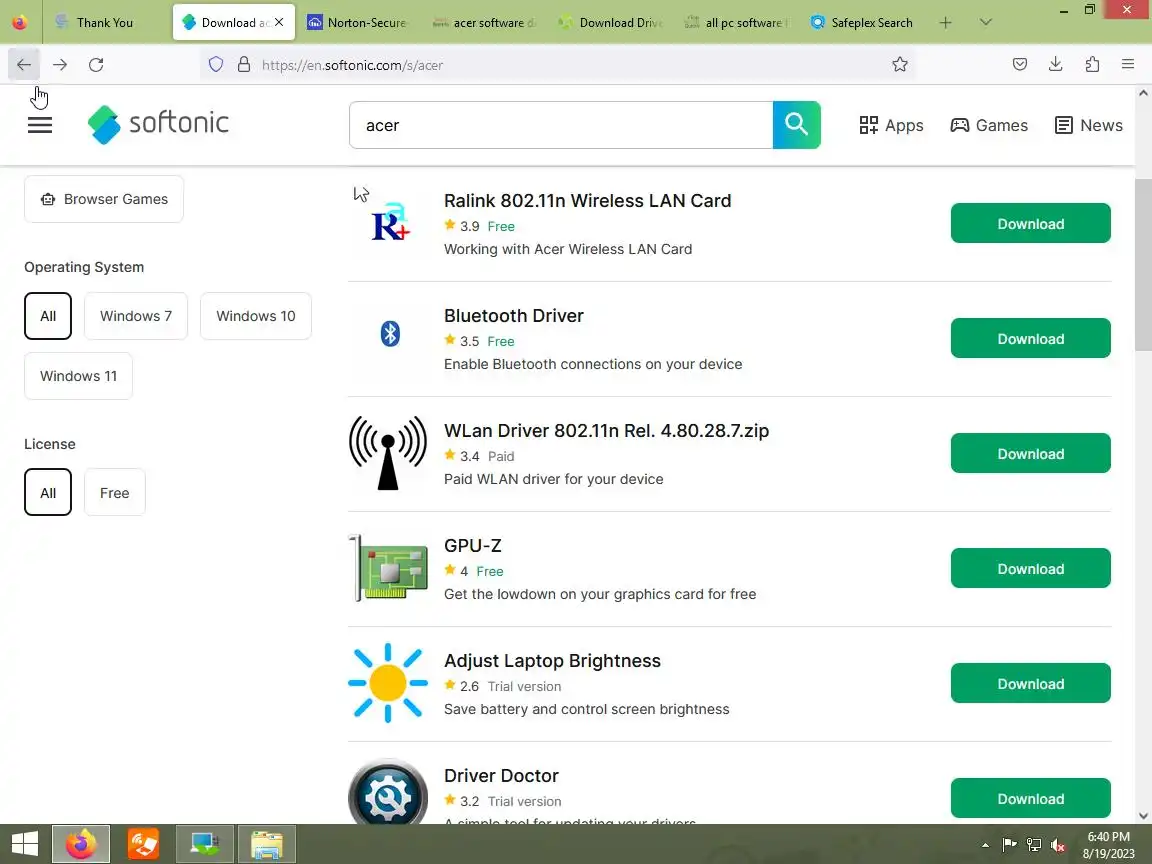This screenshot has height=864, width=1152.
Task: Switch to the Thank You tab
Action: [x=105, y=23]
